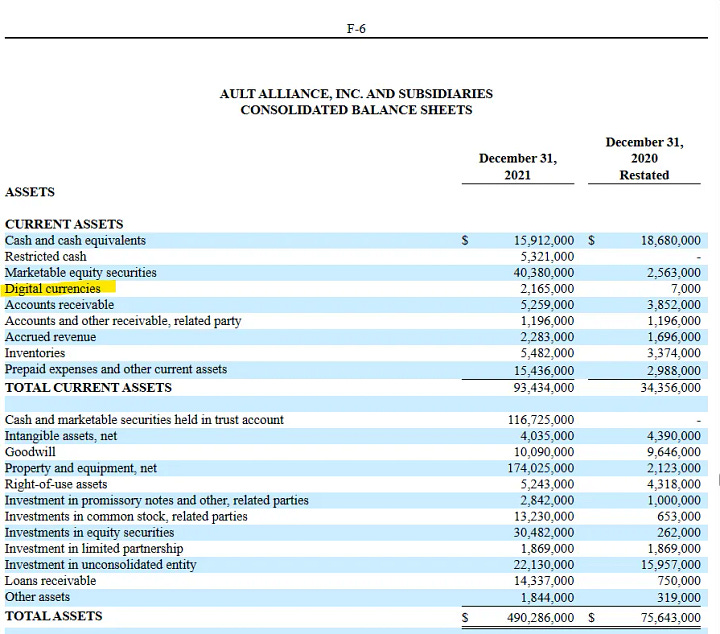Click Accounts receivable row label
Image resolution: width=720 pixels, height=634 pixels.
tap(59, 305)
